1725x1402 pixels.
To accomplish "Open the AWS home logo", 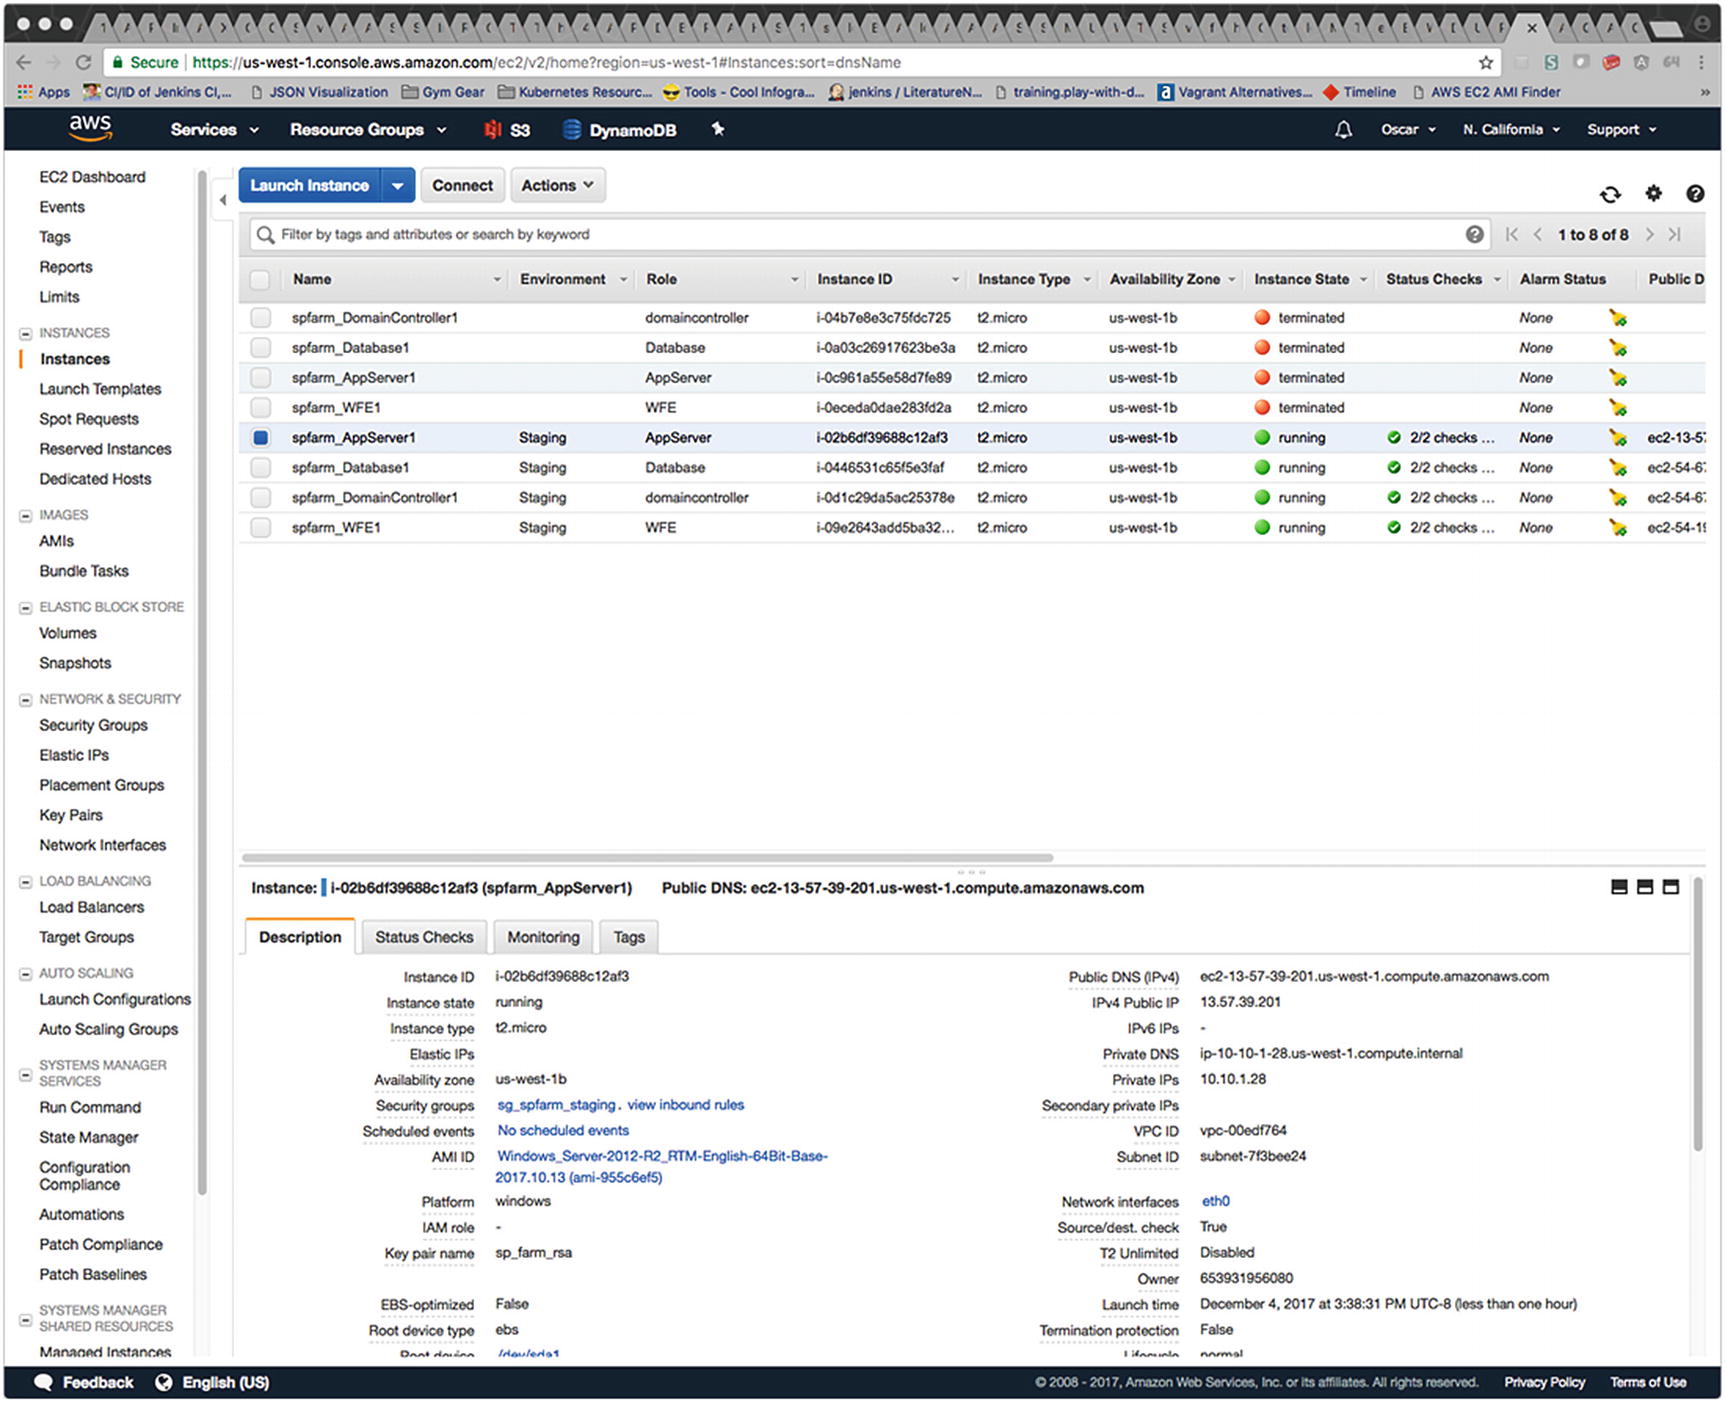I will [x=90, y=128].
